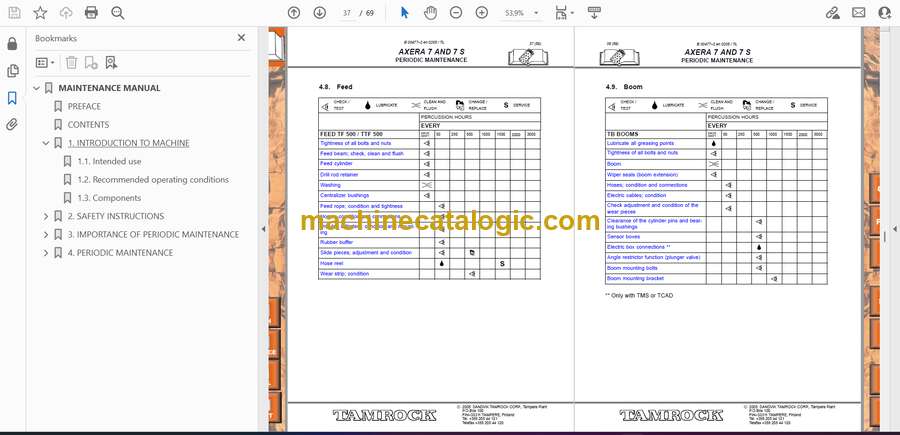
Task: Click 'Sensor boxes' link
Action: [x=623, y=236]
